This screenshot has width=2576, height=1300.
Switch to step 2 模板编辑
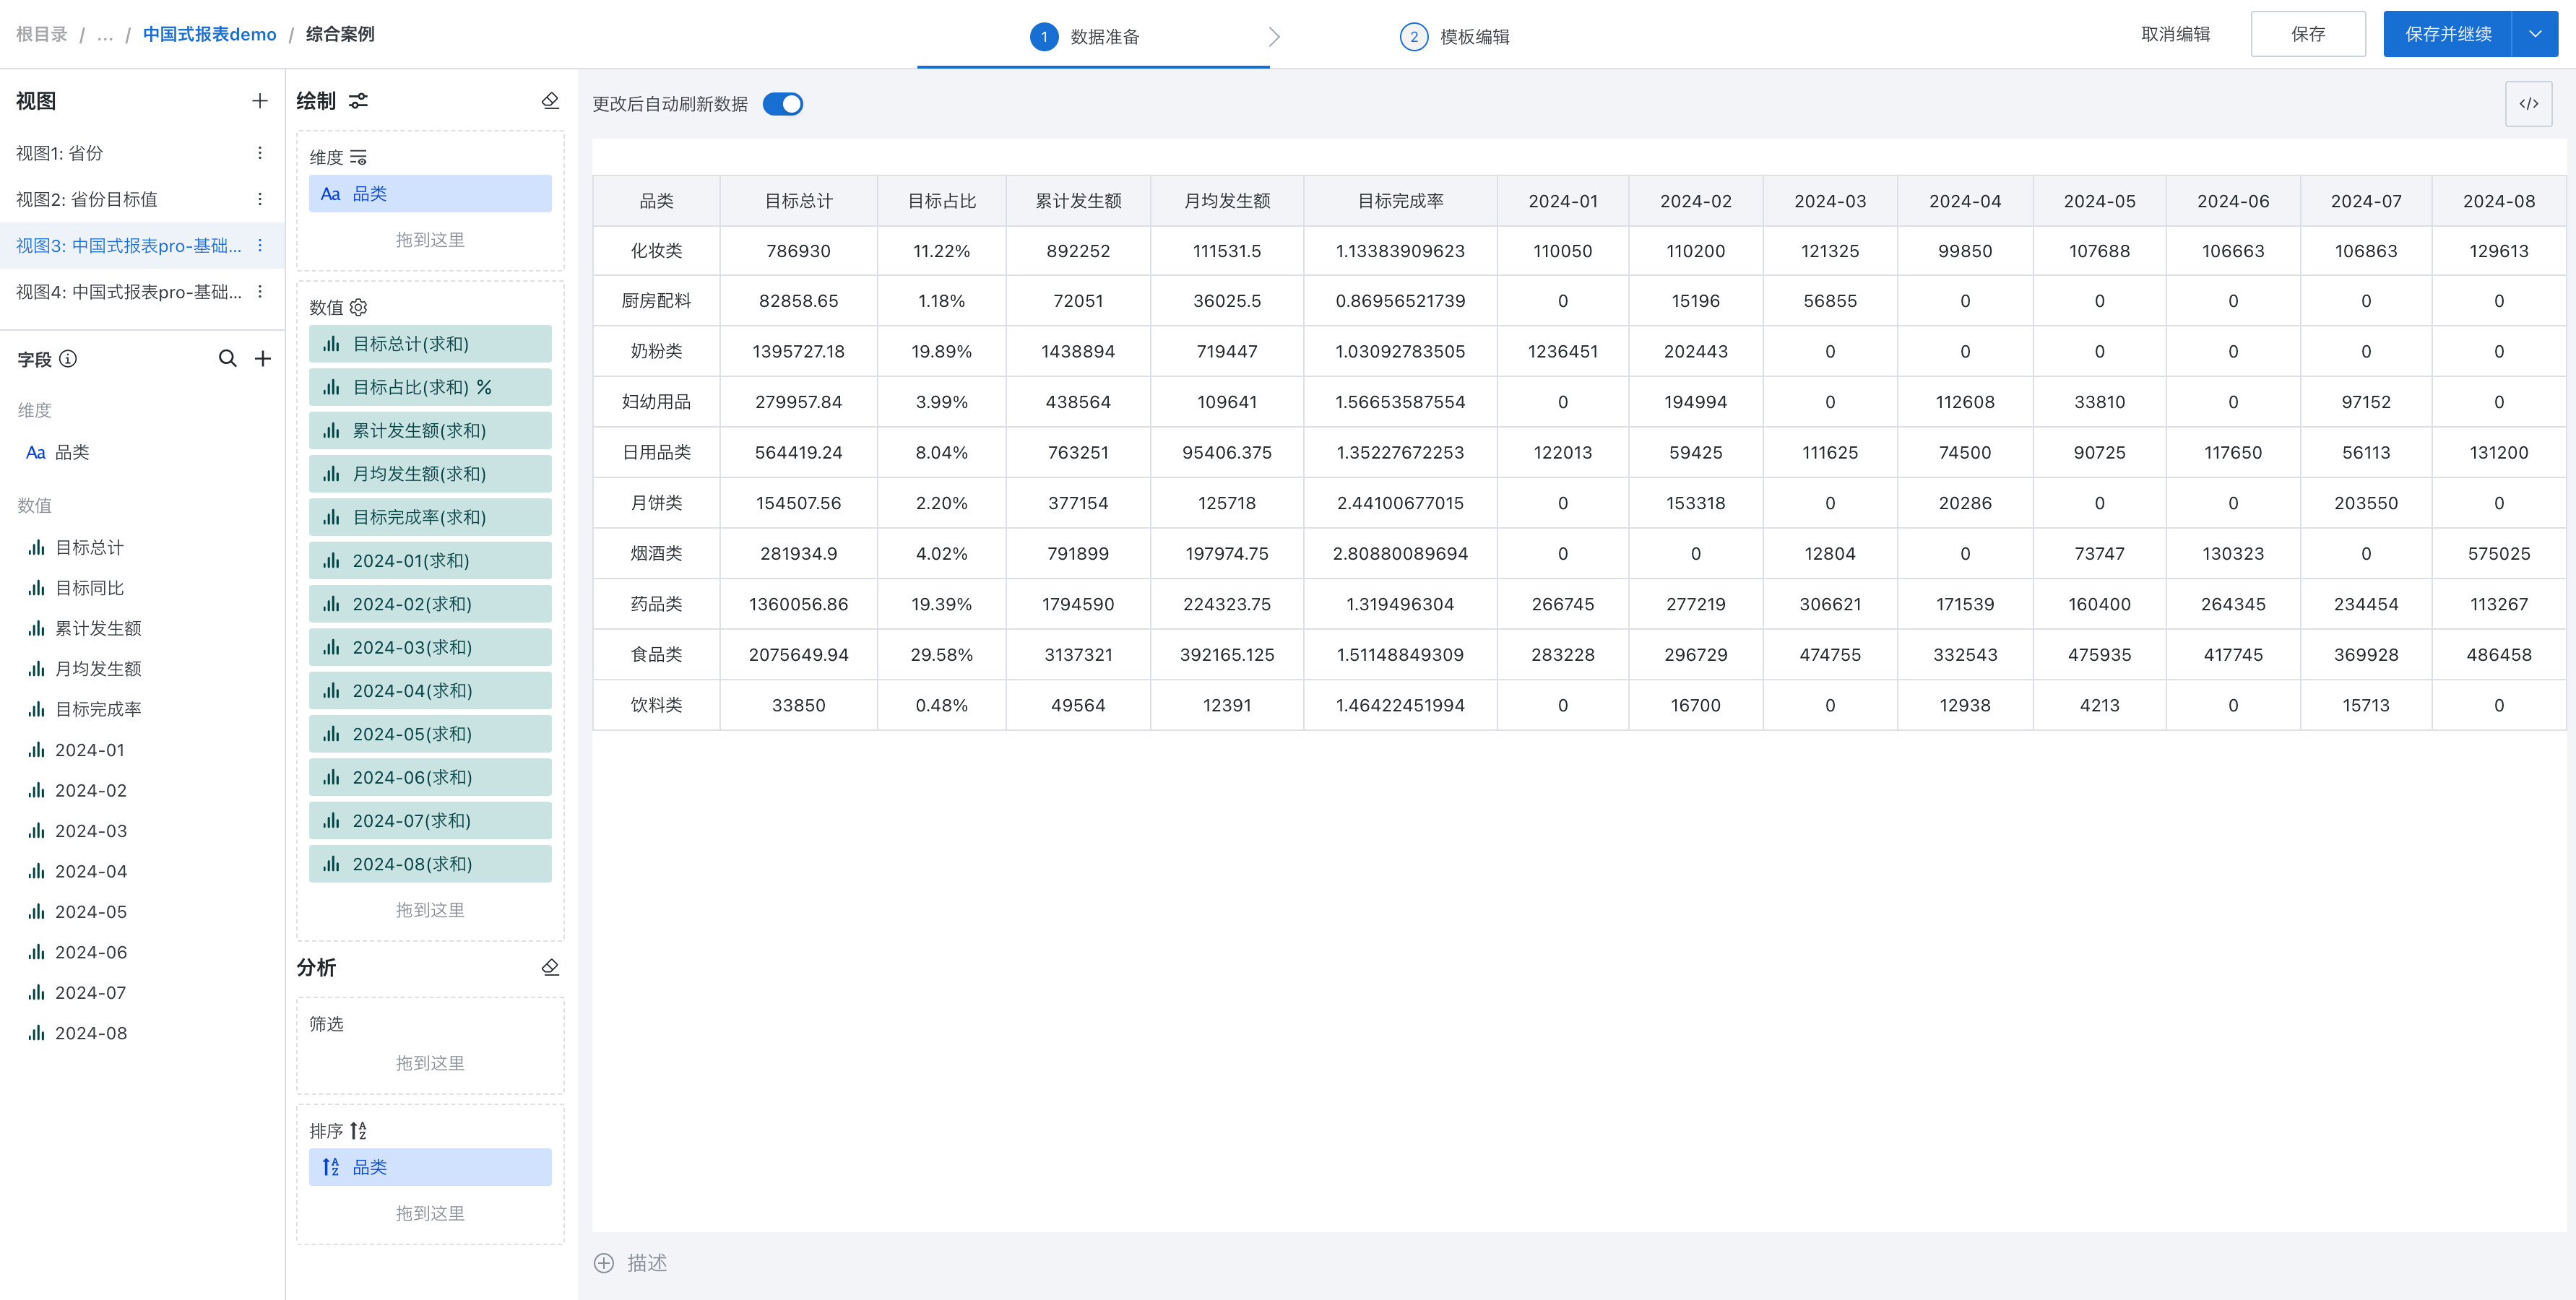point(1455,37)
